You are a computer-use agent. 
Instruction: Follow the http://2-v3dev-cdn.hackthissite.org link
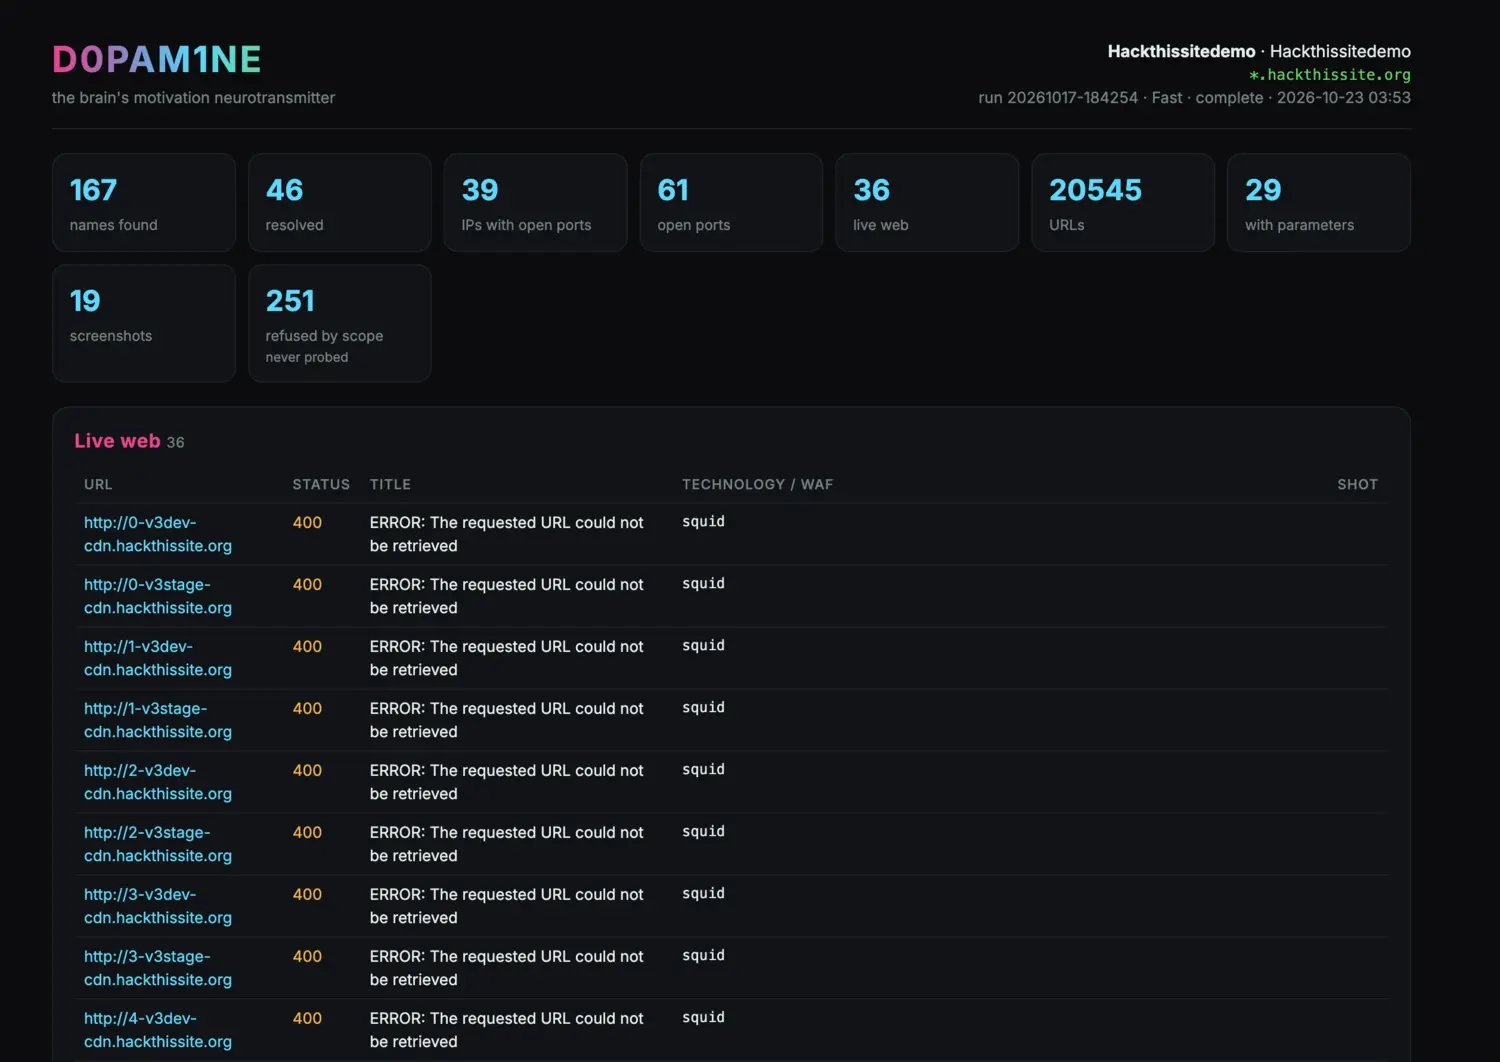(x=158, y=782)
